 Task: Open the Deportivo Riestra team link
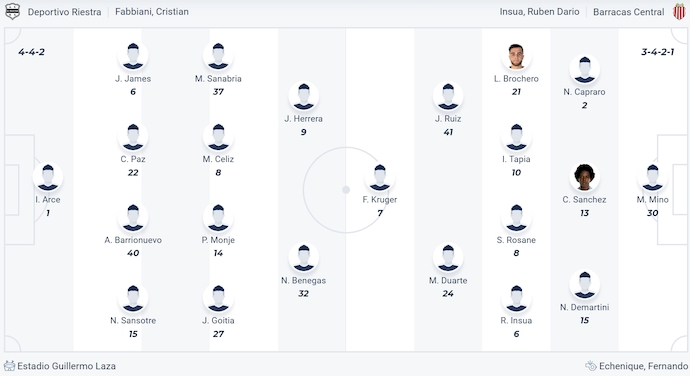[x=64, y=12]
